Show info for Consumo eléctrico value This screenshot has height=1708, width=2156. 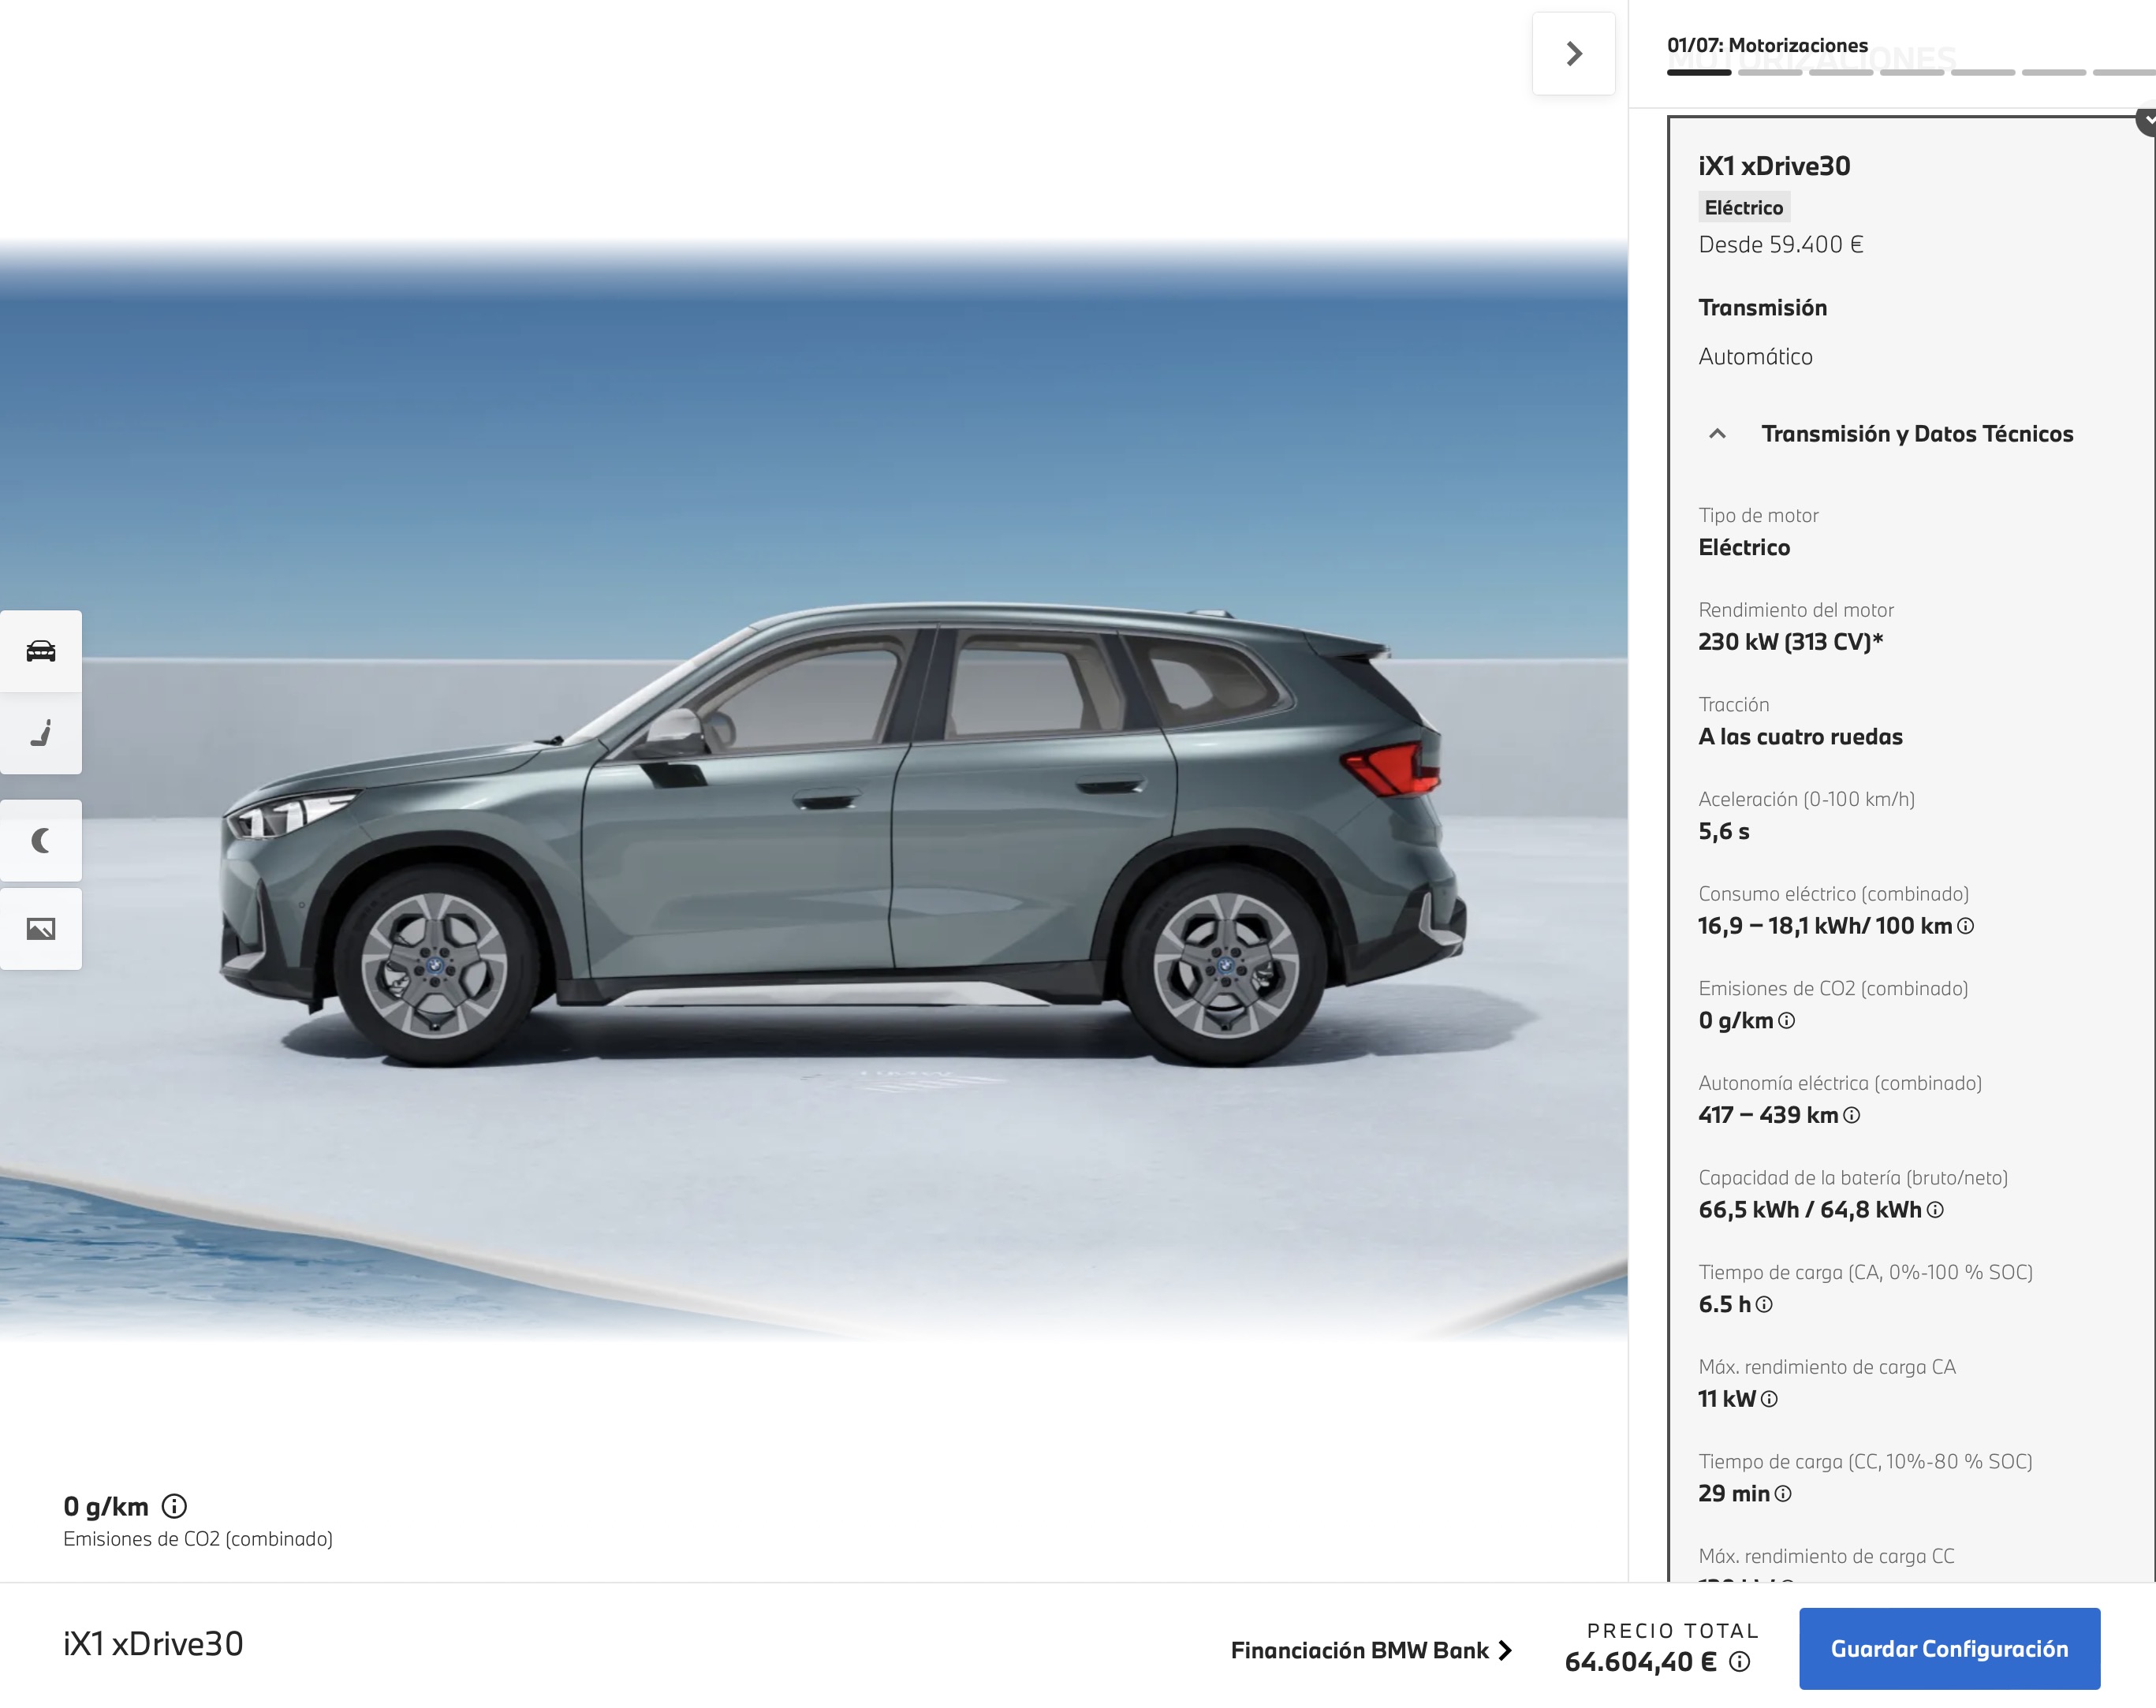pos(1965,926)
